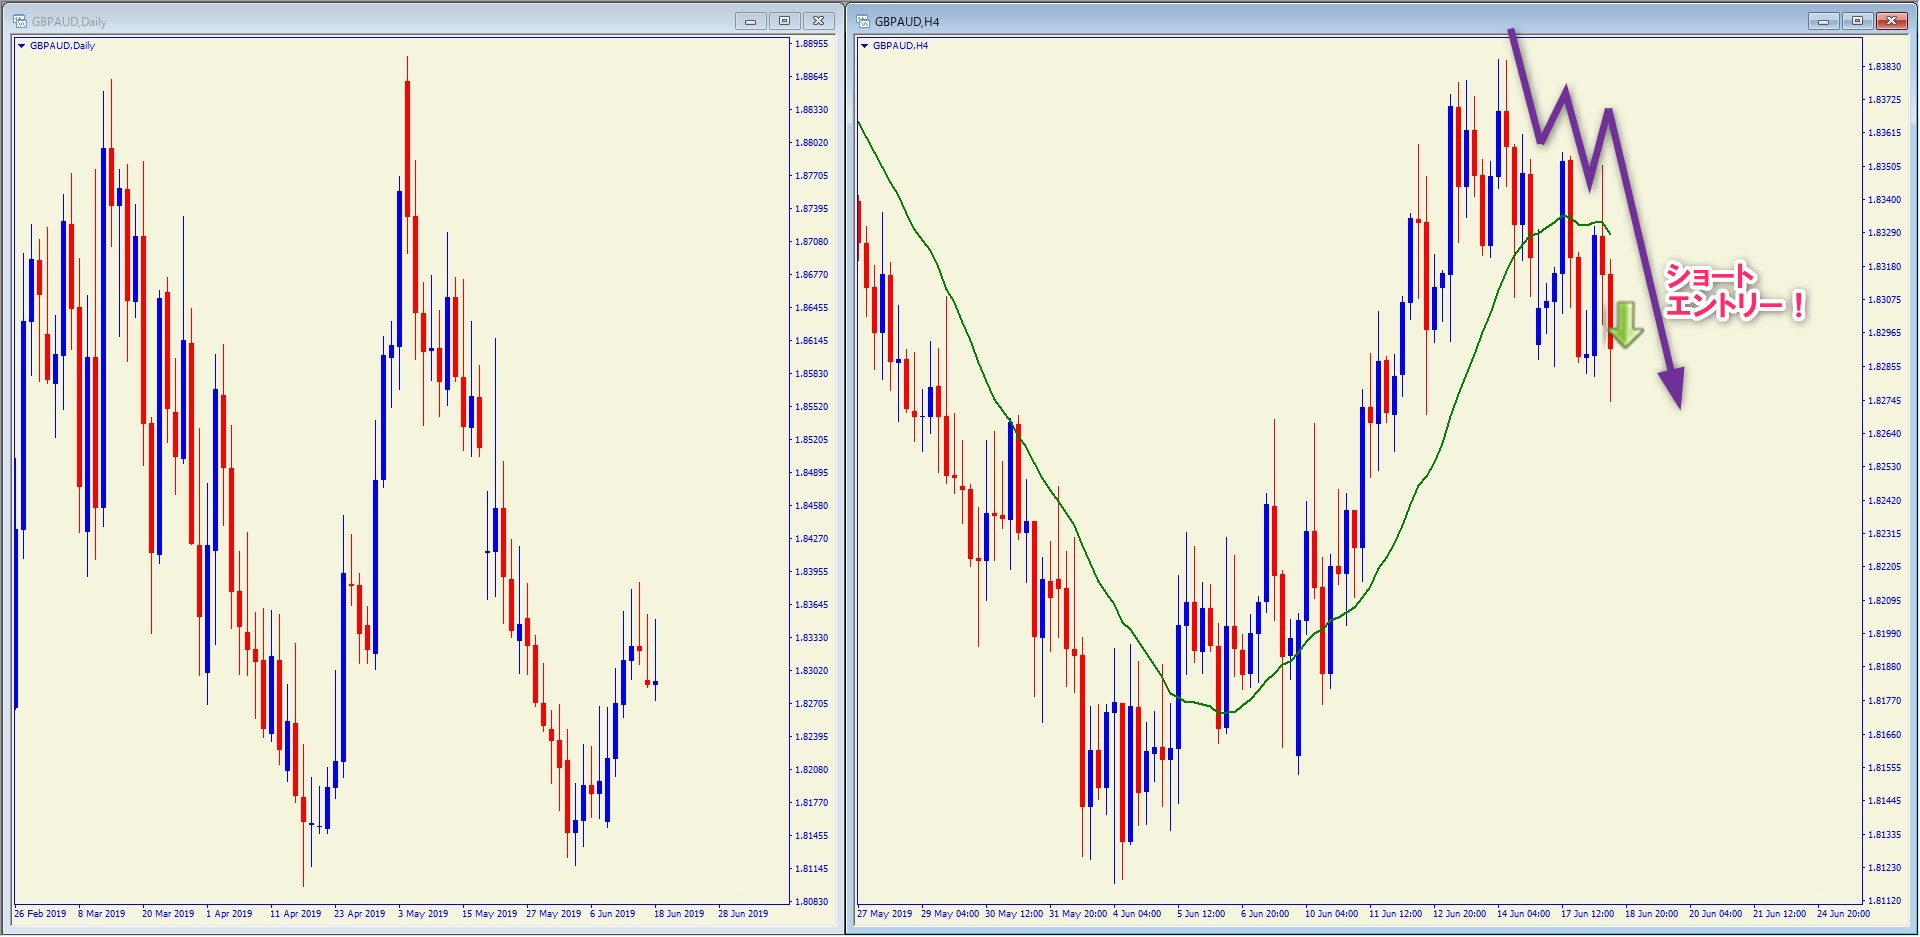
Task: Click the 1.83075 price label on the H4 chart
Action: [1885, 300]
